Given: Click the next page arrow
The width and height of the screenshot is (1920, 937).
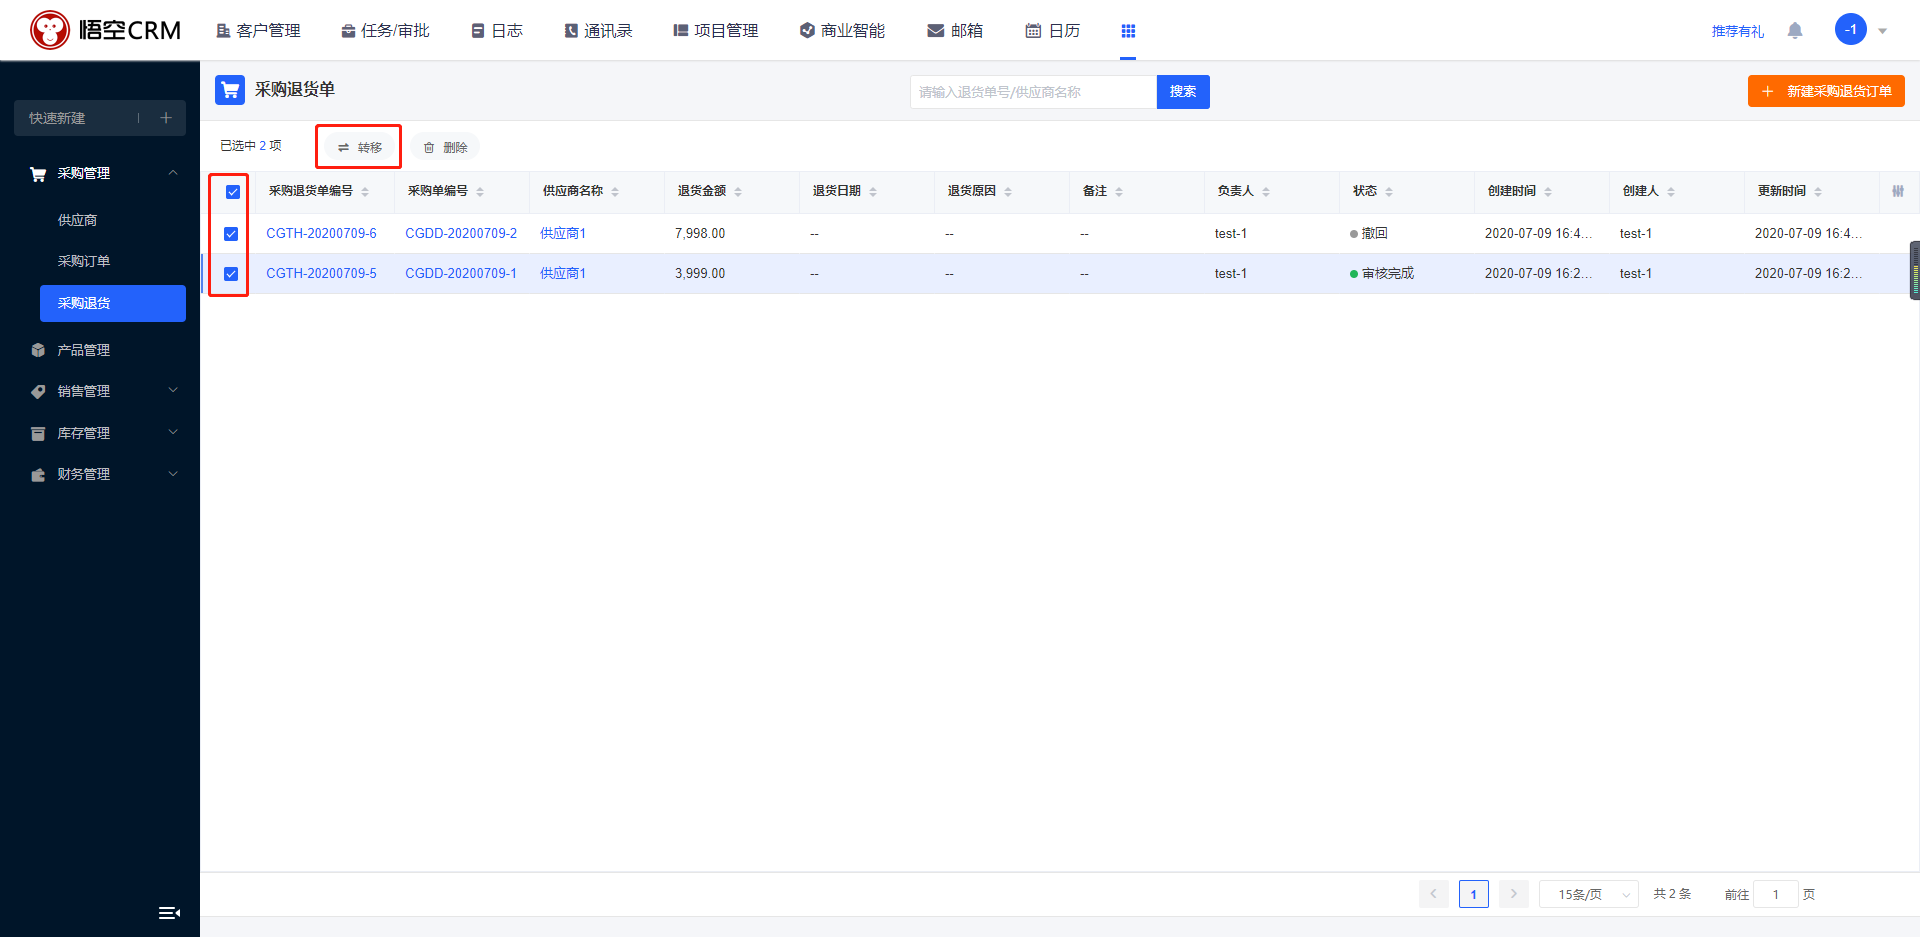Looking at the screenshot, I should (1514, 894).
